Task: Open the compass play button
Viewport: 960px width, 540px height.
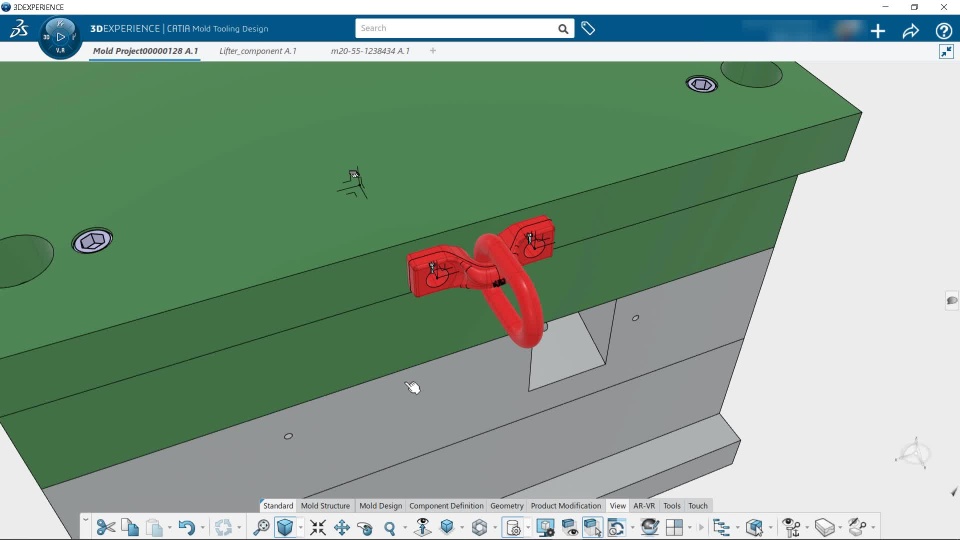Action: click(60, 37)
